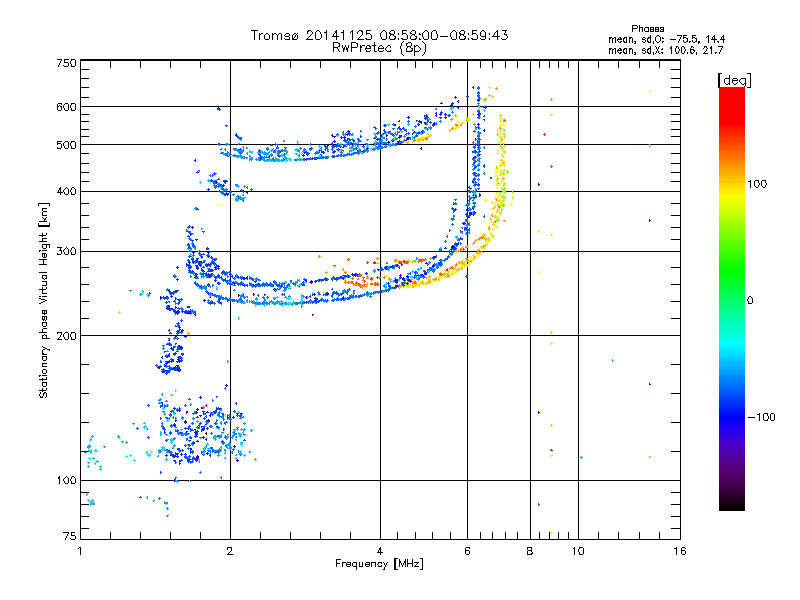The image size is (800, 600).
Task: Click the x-axis tick label '10'
Action: (x=578, y=551)
